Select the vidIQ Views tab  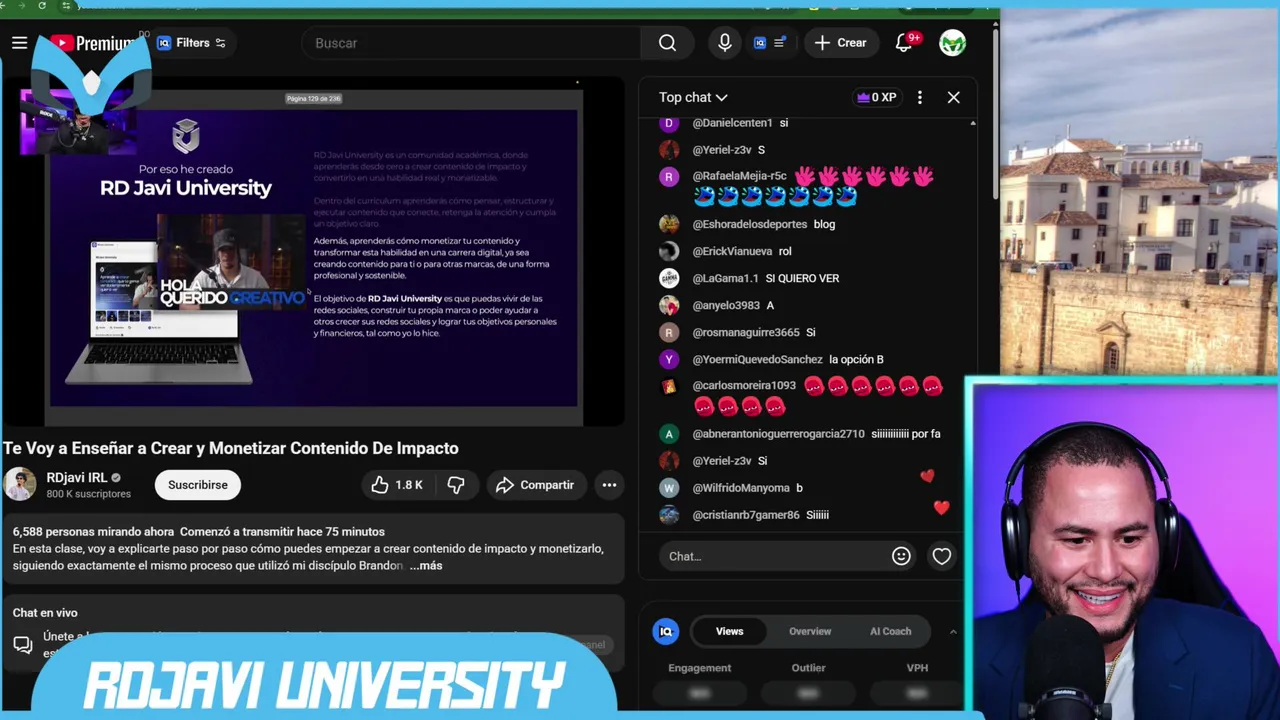tap(729, 631)
